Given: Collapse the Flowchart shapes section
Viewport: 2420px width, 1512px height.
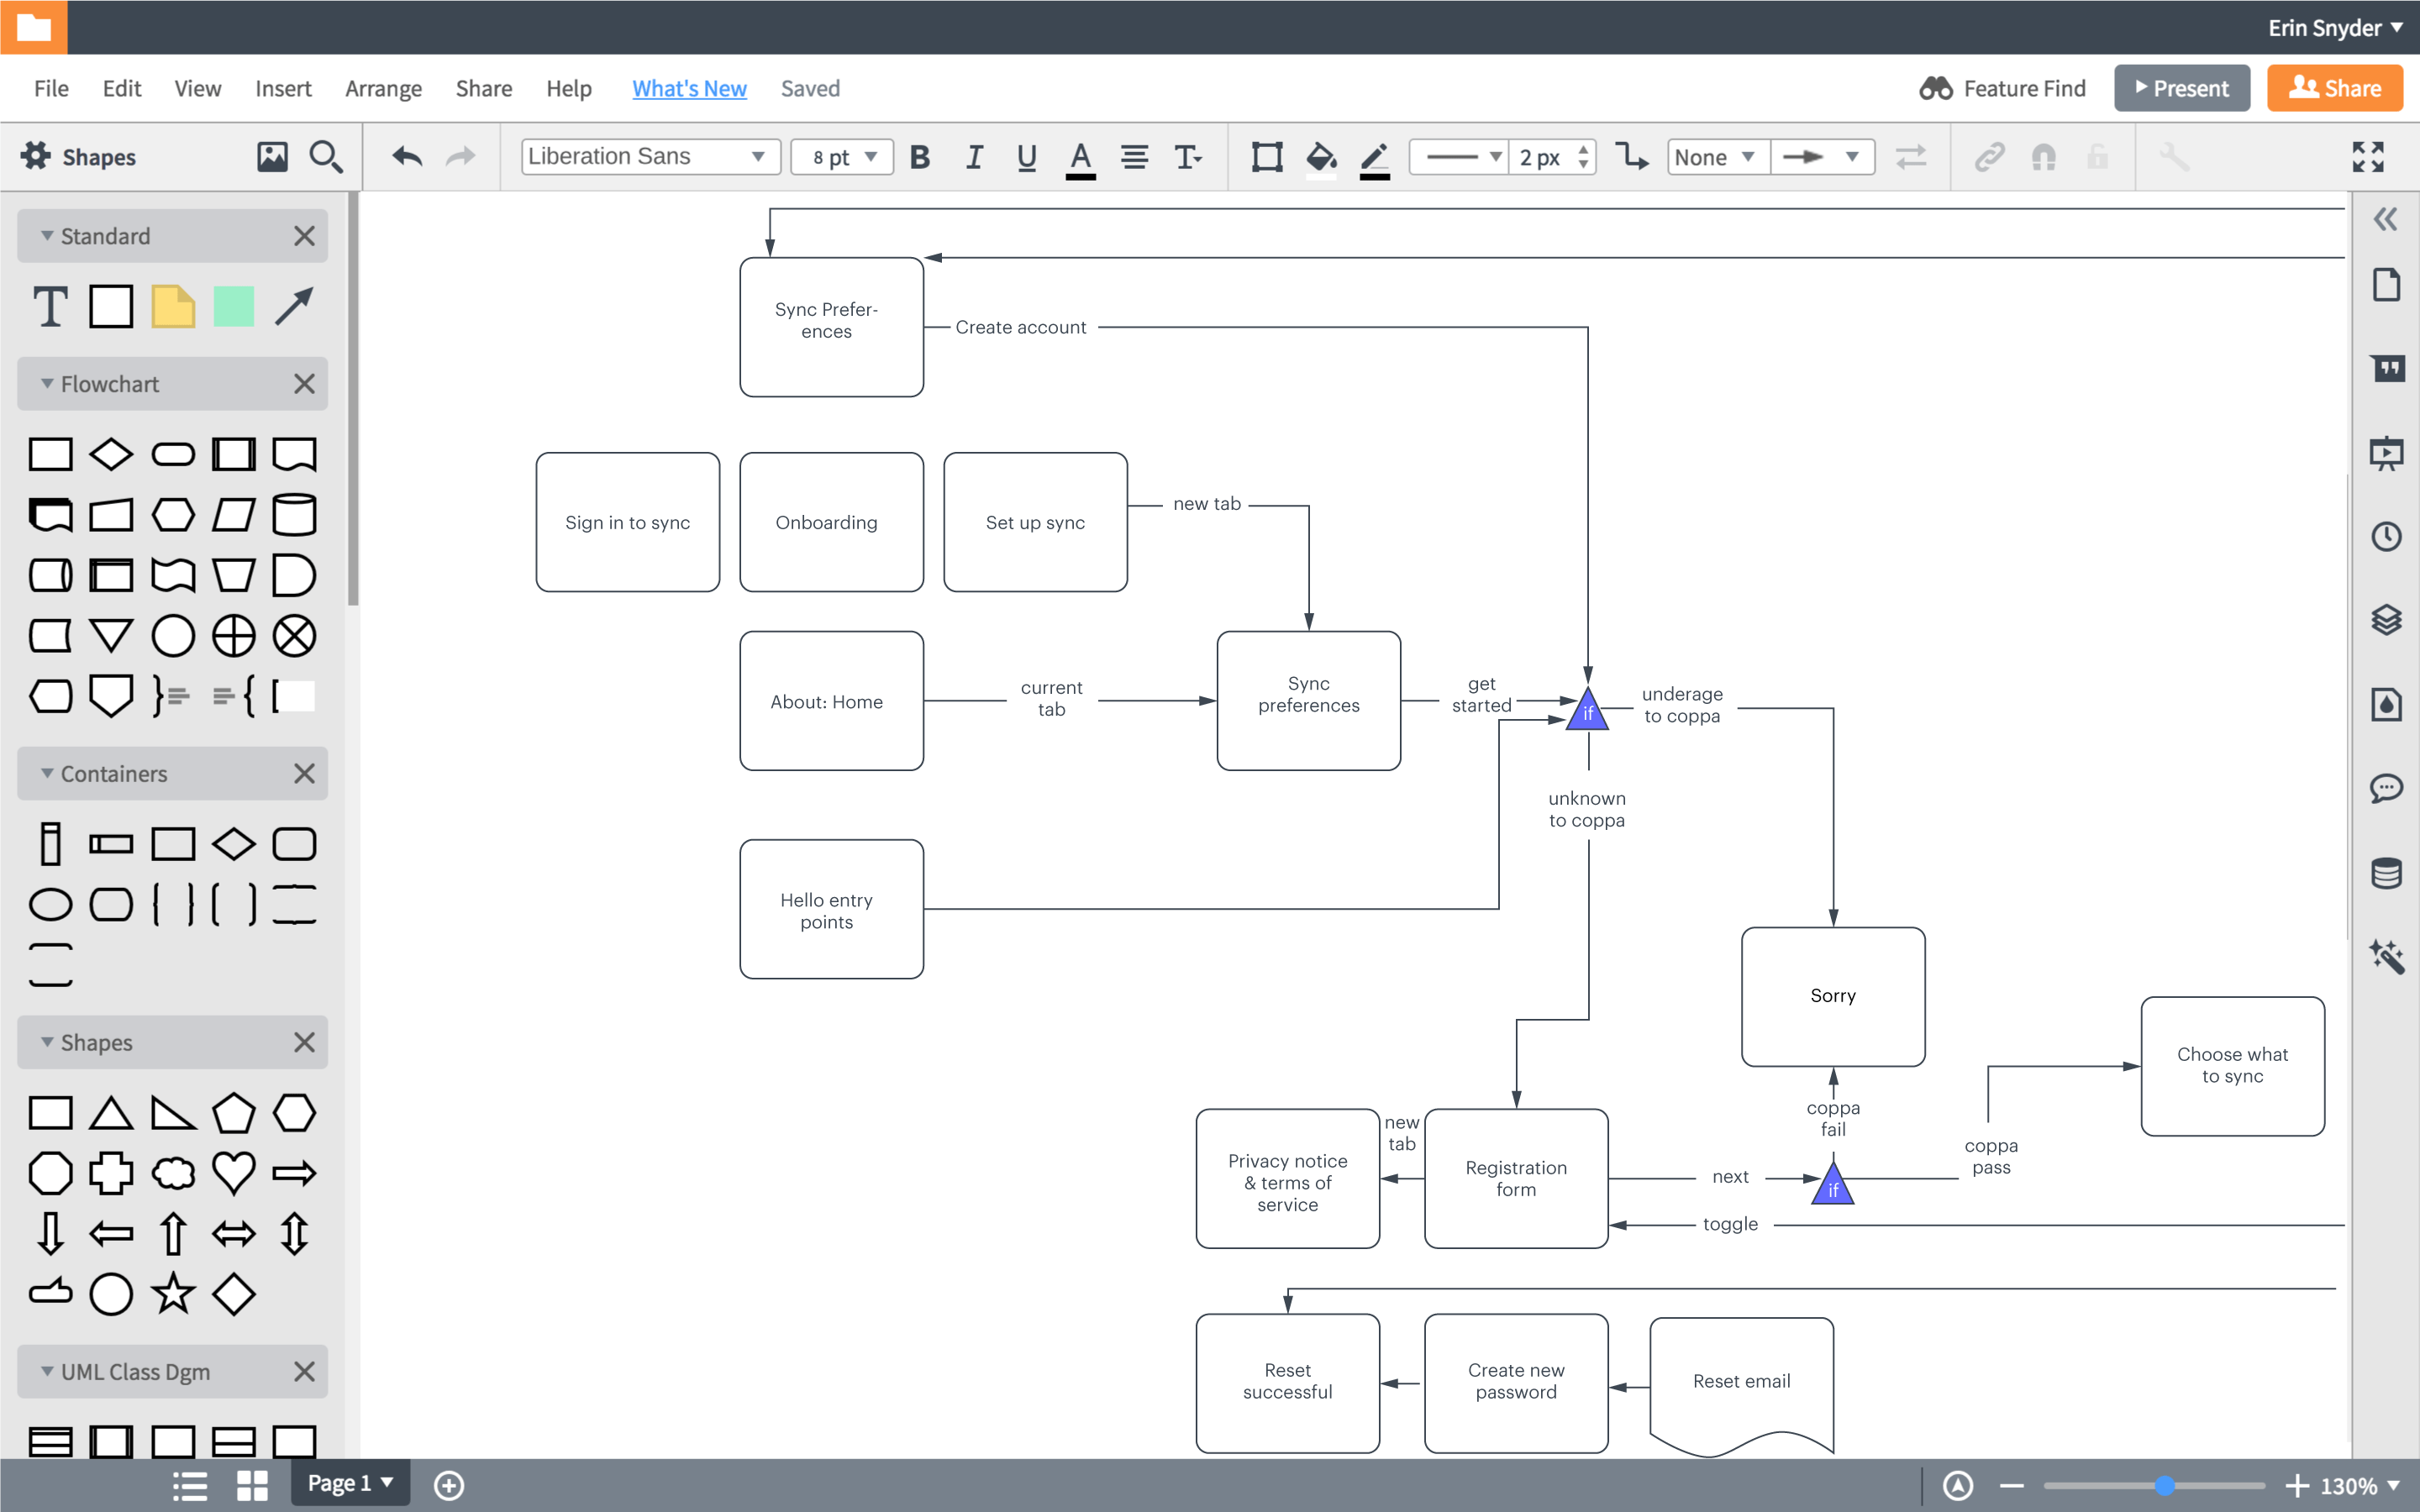Looking at the screenshot, I should tap(47, 384).
